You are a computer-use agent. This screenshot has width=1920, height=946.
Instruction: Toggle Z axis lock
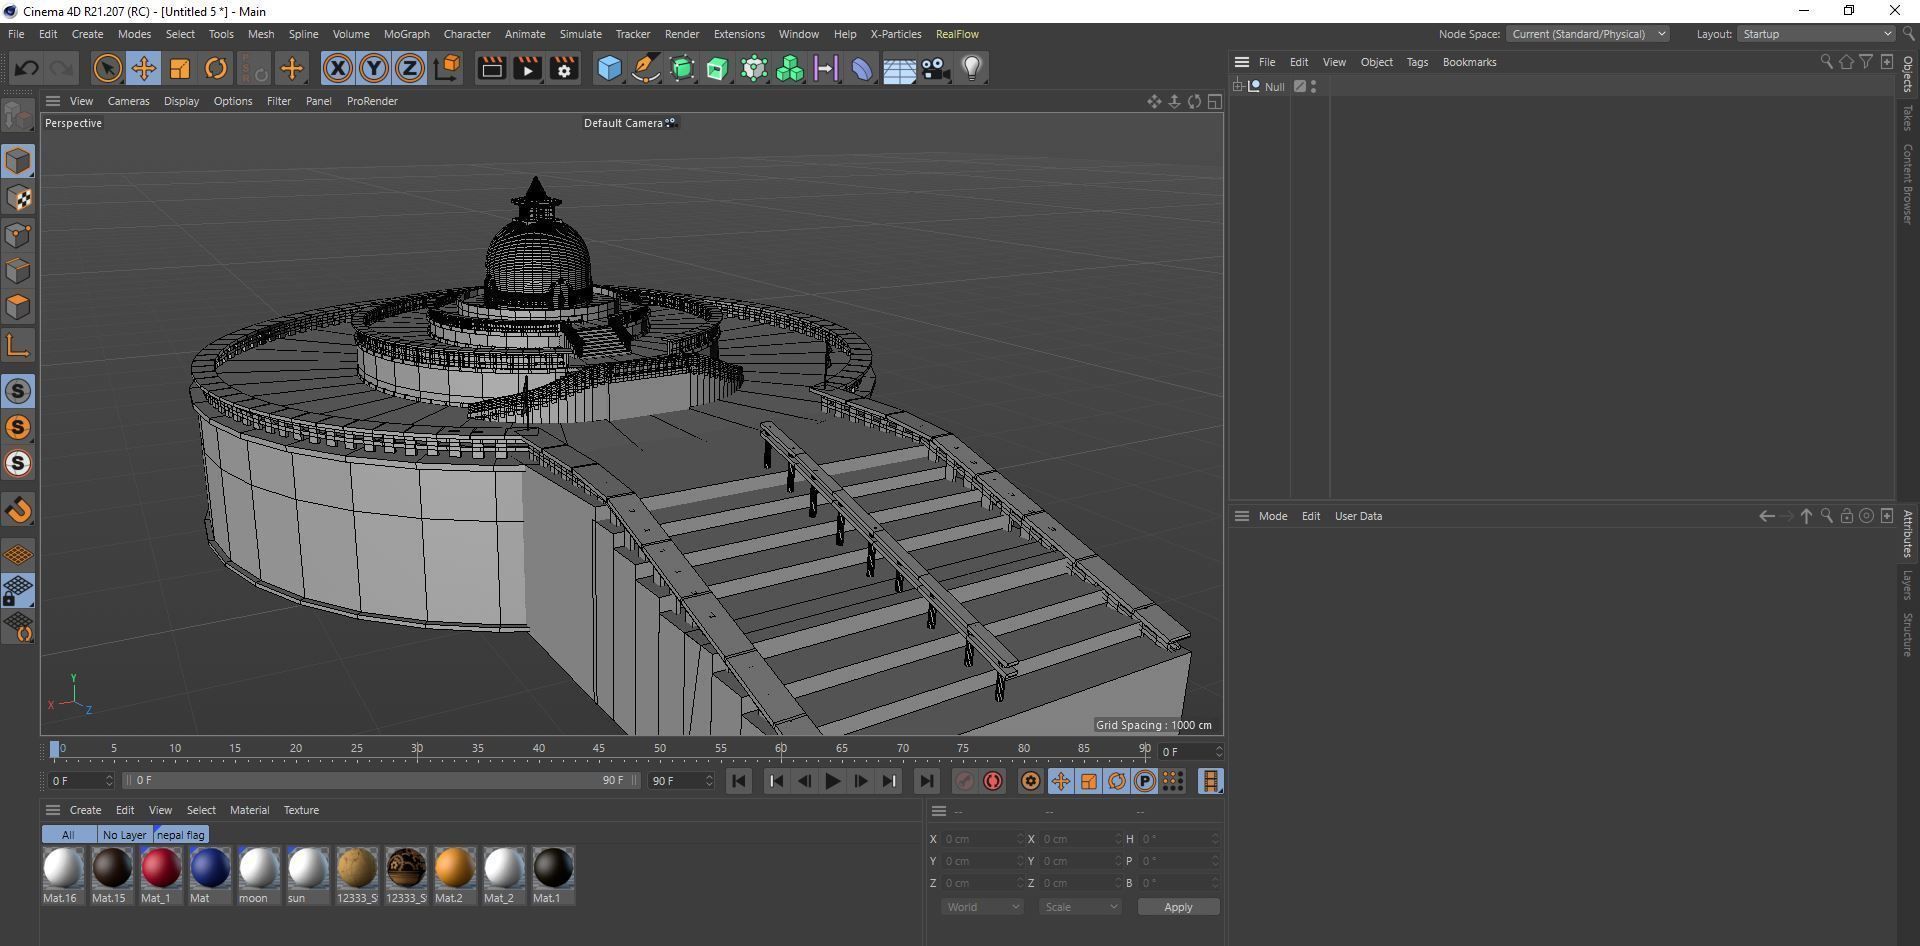[410, 68]
